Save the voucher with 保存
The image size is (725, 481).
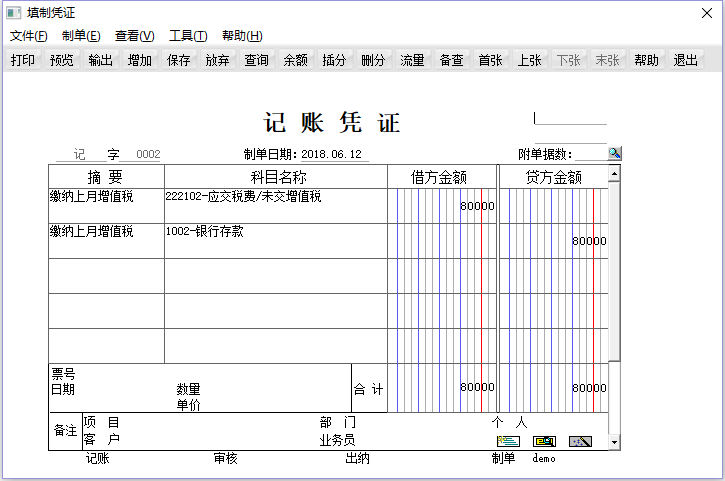178,60
